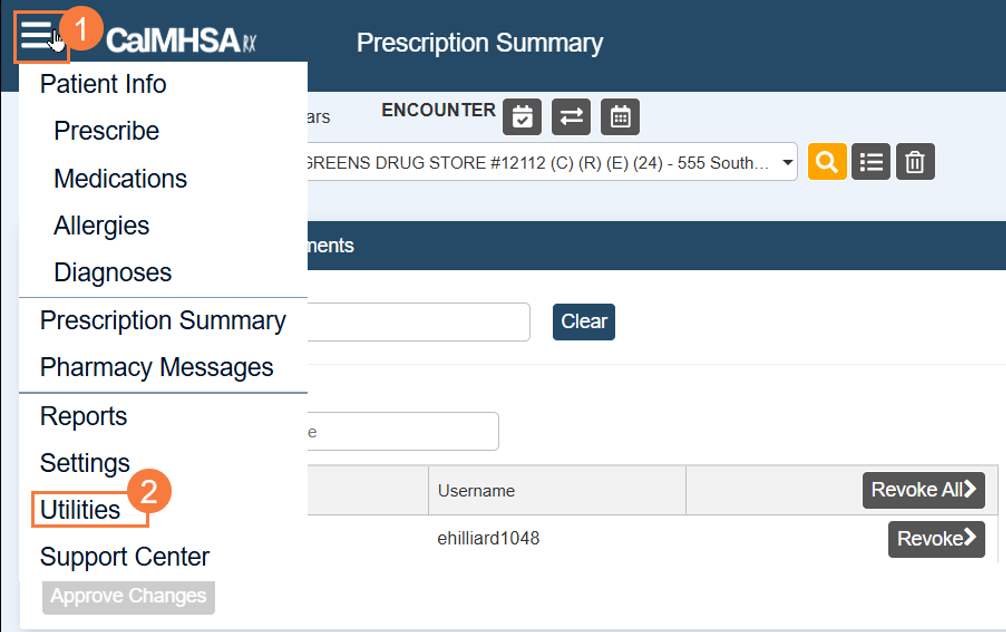Click the orange pharmacy search icon
This screenshot has width=1006, height=632.
[828, 161]
